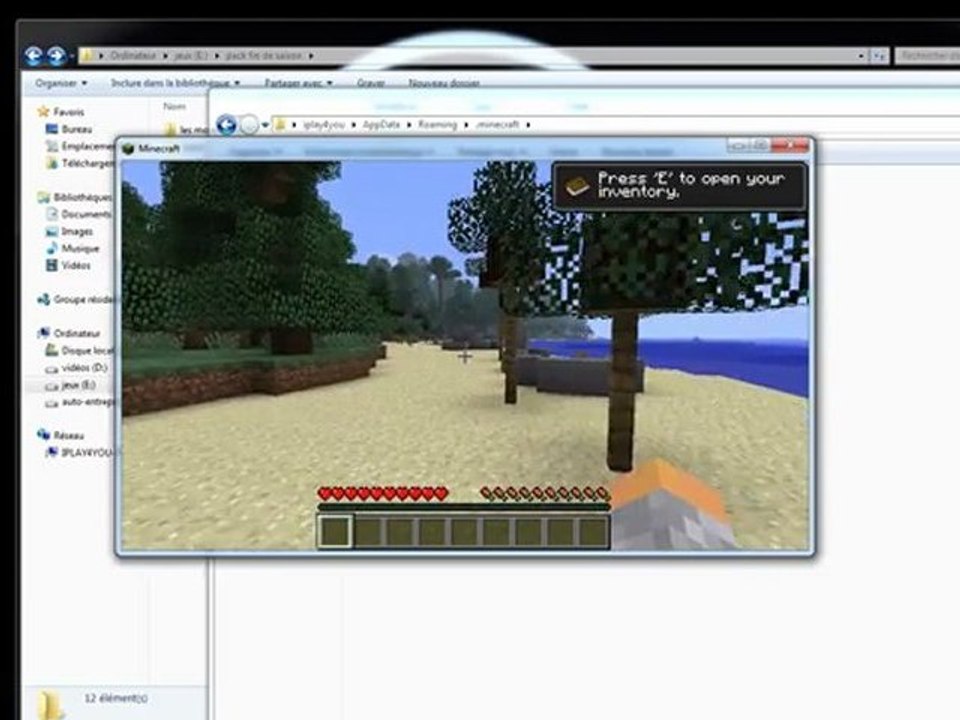Viewport: 960px width, 720px height.
Task: Select the first highlighted hotbar slot
Action: (x=336, y=531)
